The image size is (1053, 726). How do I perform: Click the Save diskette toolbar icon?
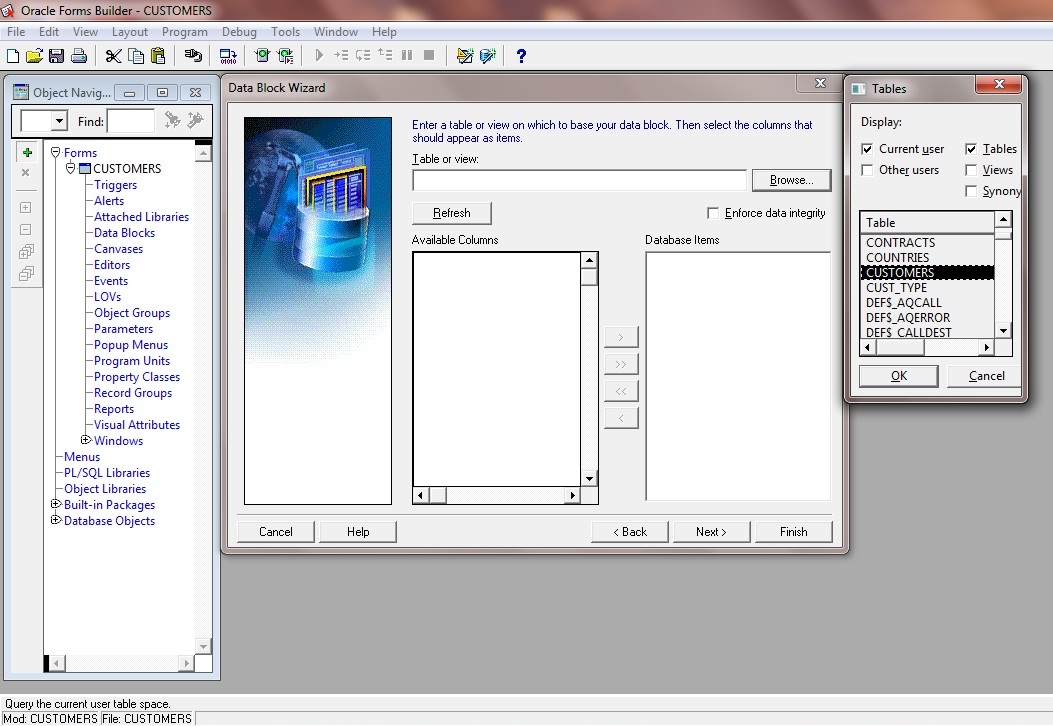pos(56,56)
